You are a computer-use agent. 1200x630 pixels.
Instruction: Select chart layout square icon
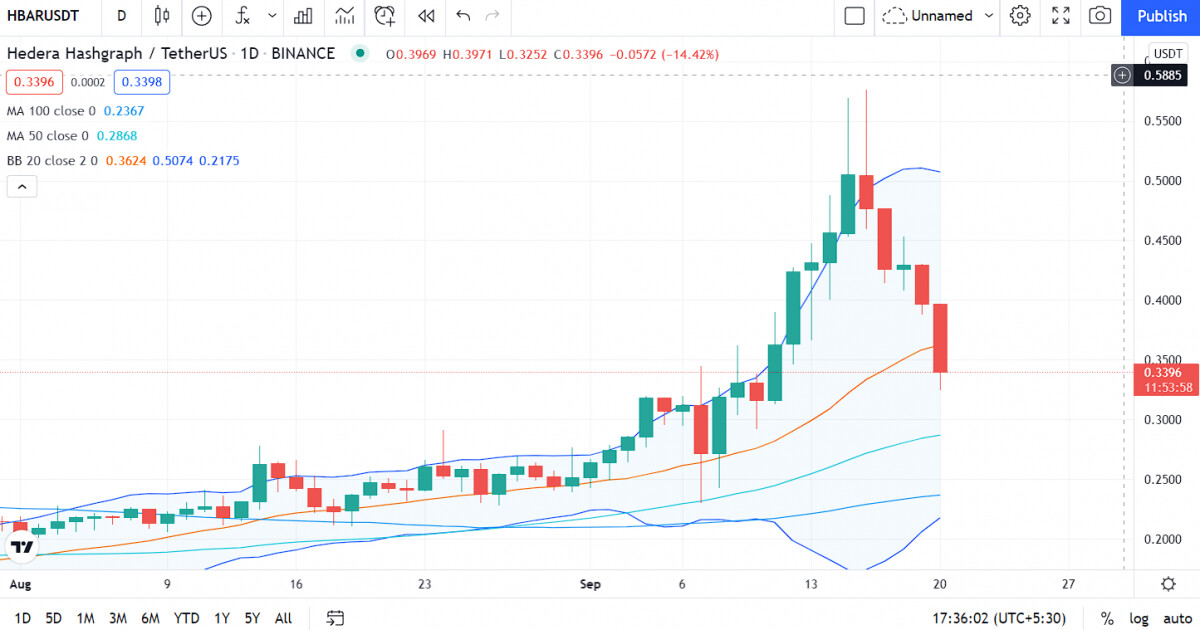click(x=854, y=16)
